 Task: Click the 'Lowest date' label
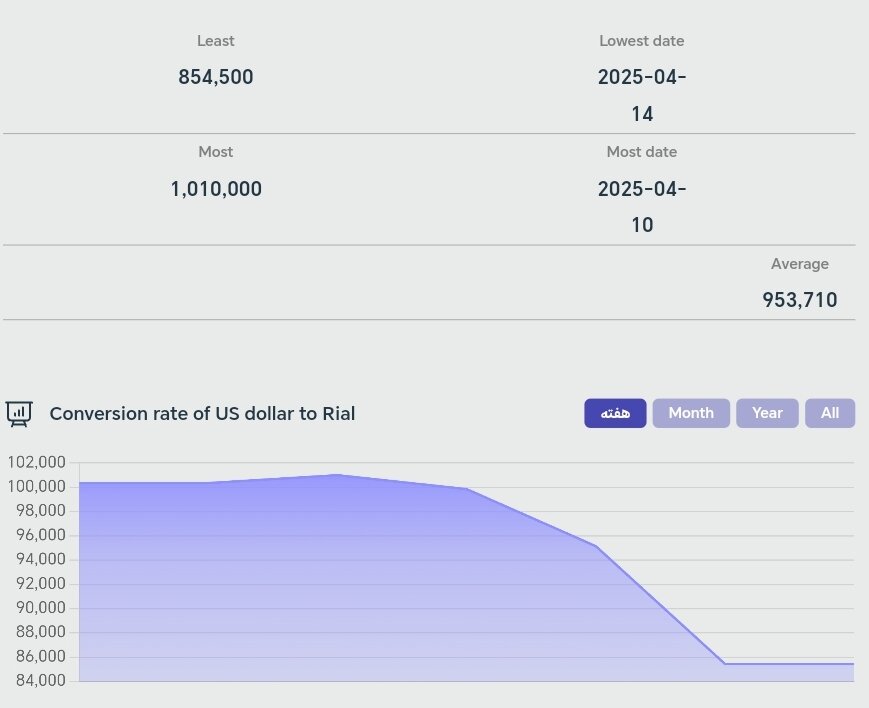(x=642, y=41)
